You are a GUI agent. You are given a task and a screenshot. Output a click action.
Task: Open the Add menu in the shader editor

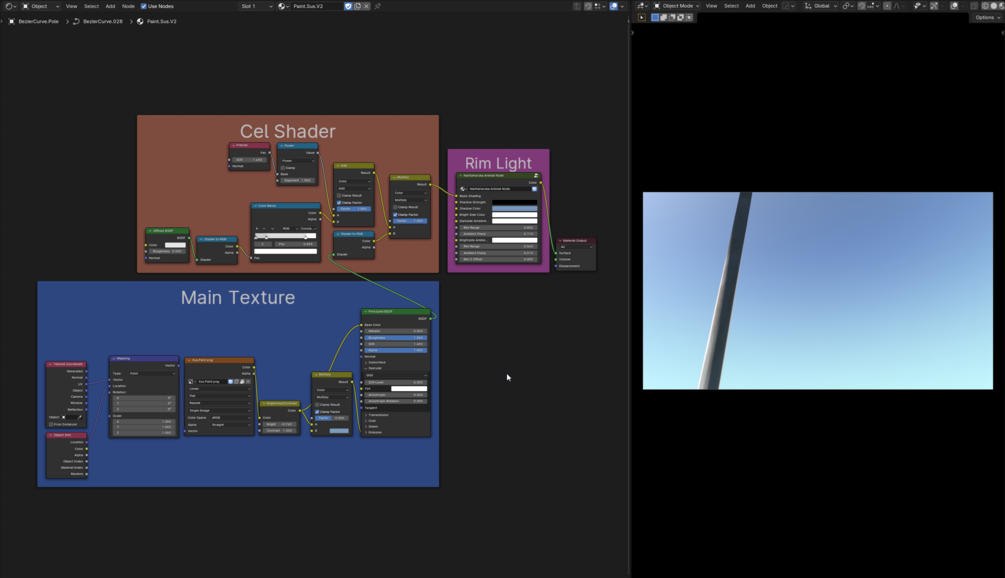(x=108, y=5)
